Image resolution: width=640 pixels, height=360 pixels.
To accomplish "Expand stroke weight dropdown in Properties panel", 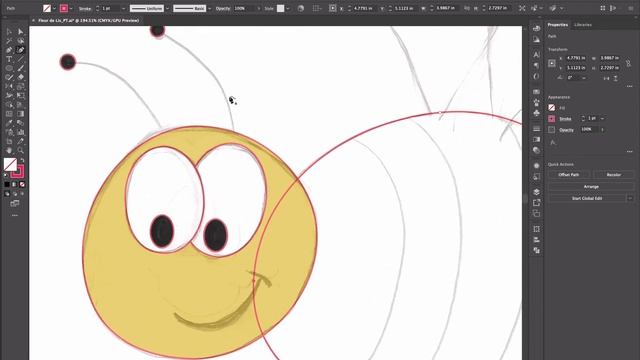I will click(x=602, y=118).
